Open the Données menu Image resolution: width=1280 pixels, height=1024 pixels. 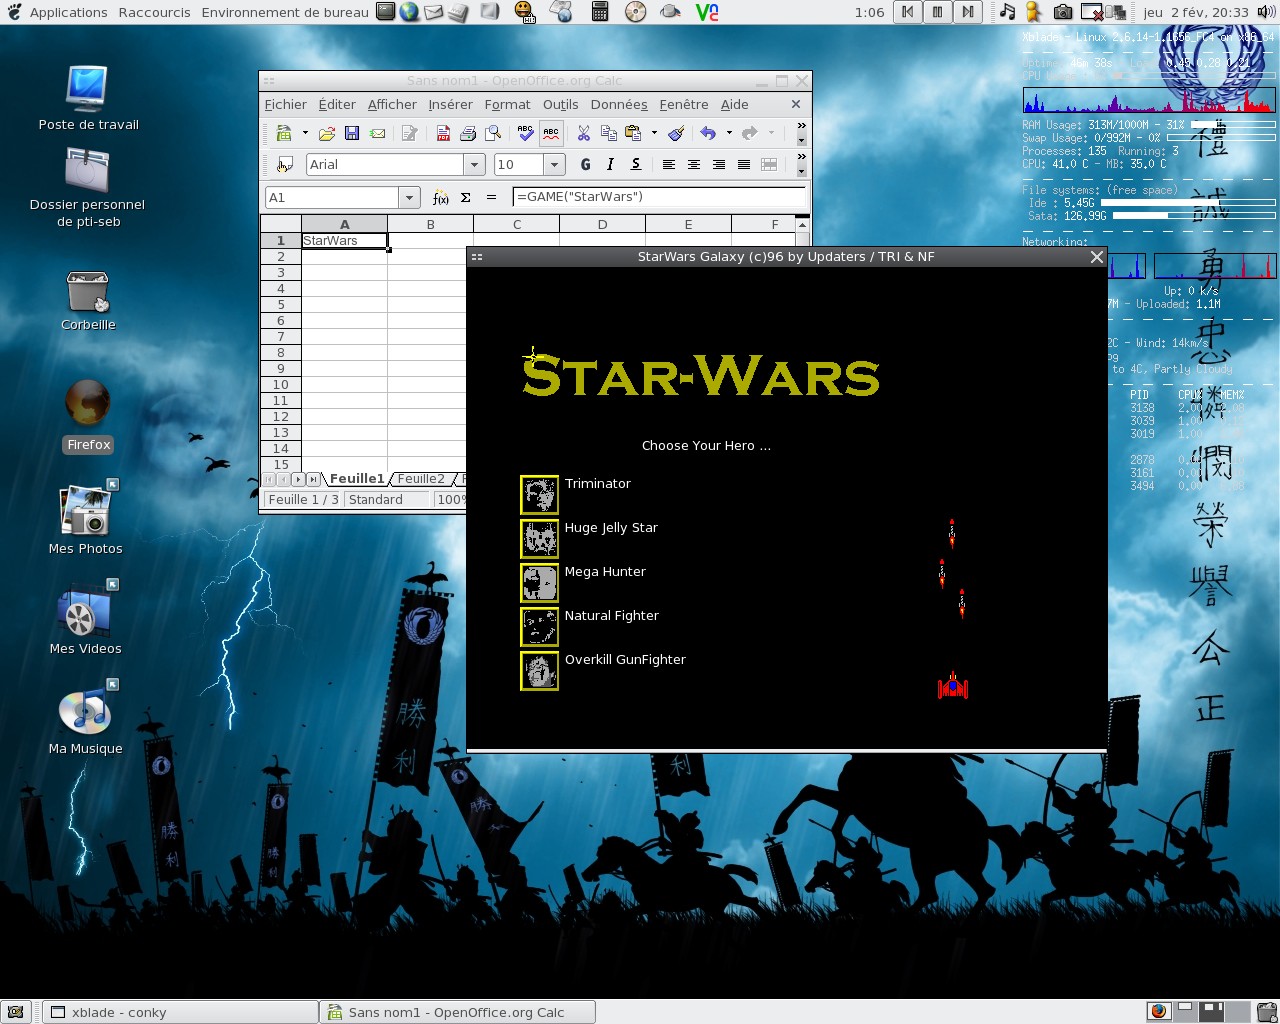[x=619, y=104]
